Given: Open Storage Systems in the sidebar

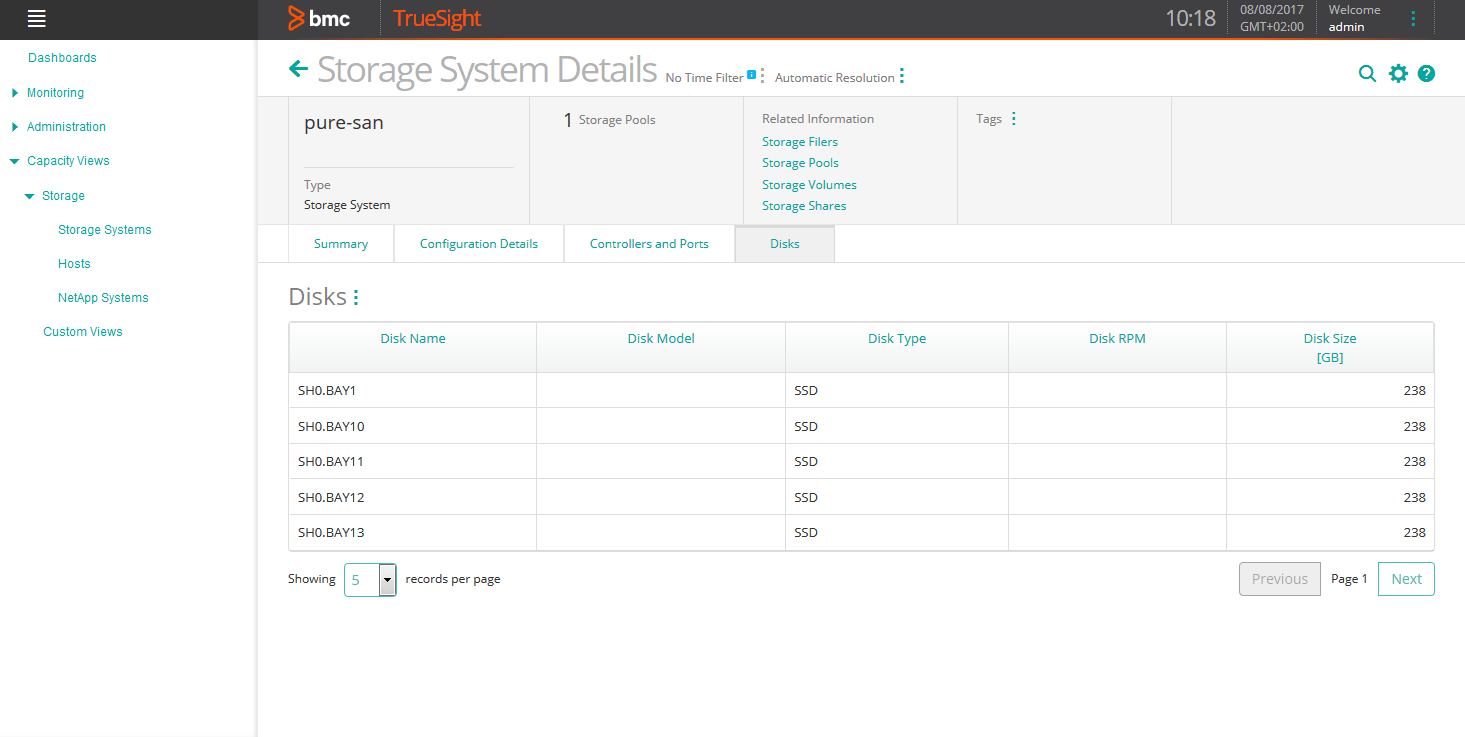Looking at the screenshot, I should [105, 230].
